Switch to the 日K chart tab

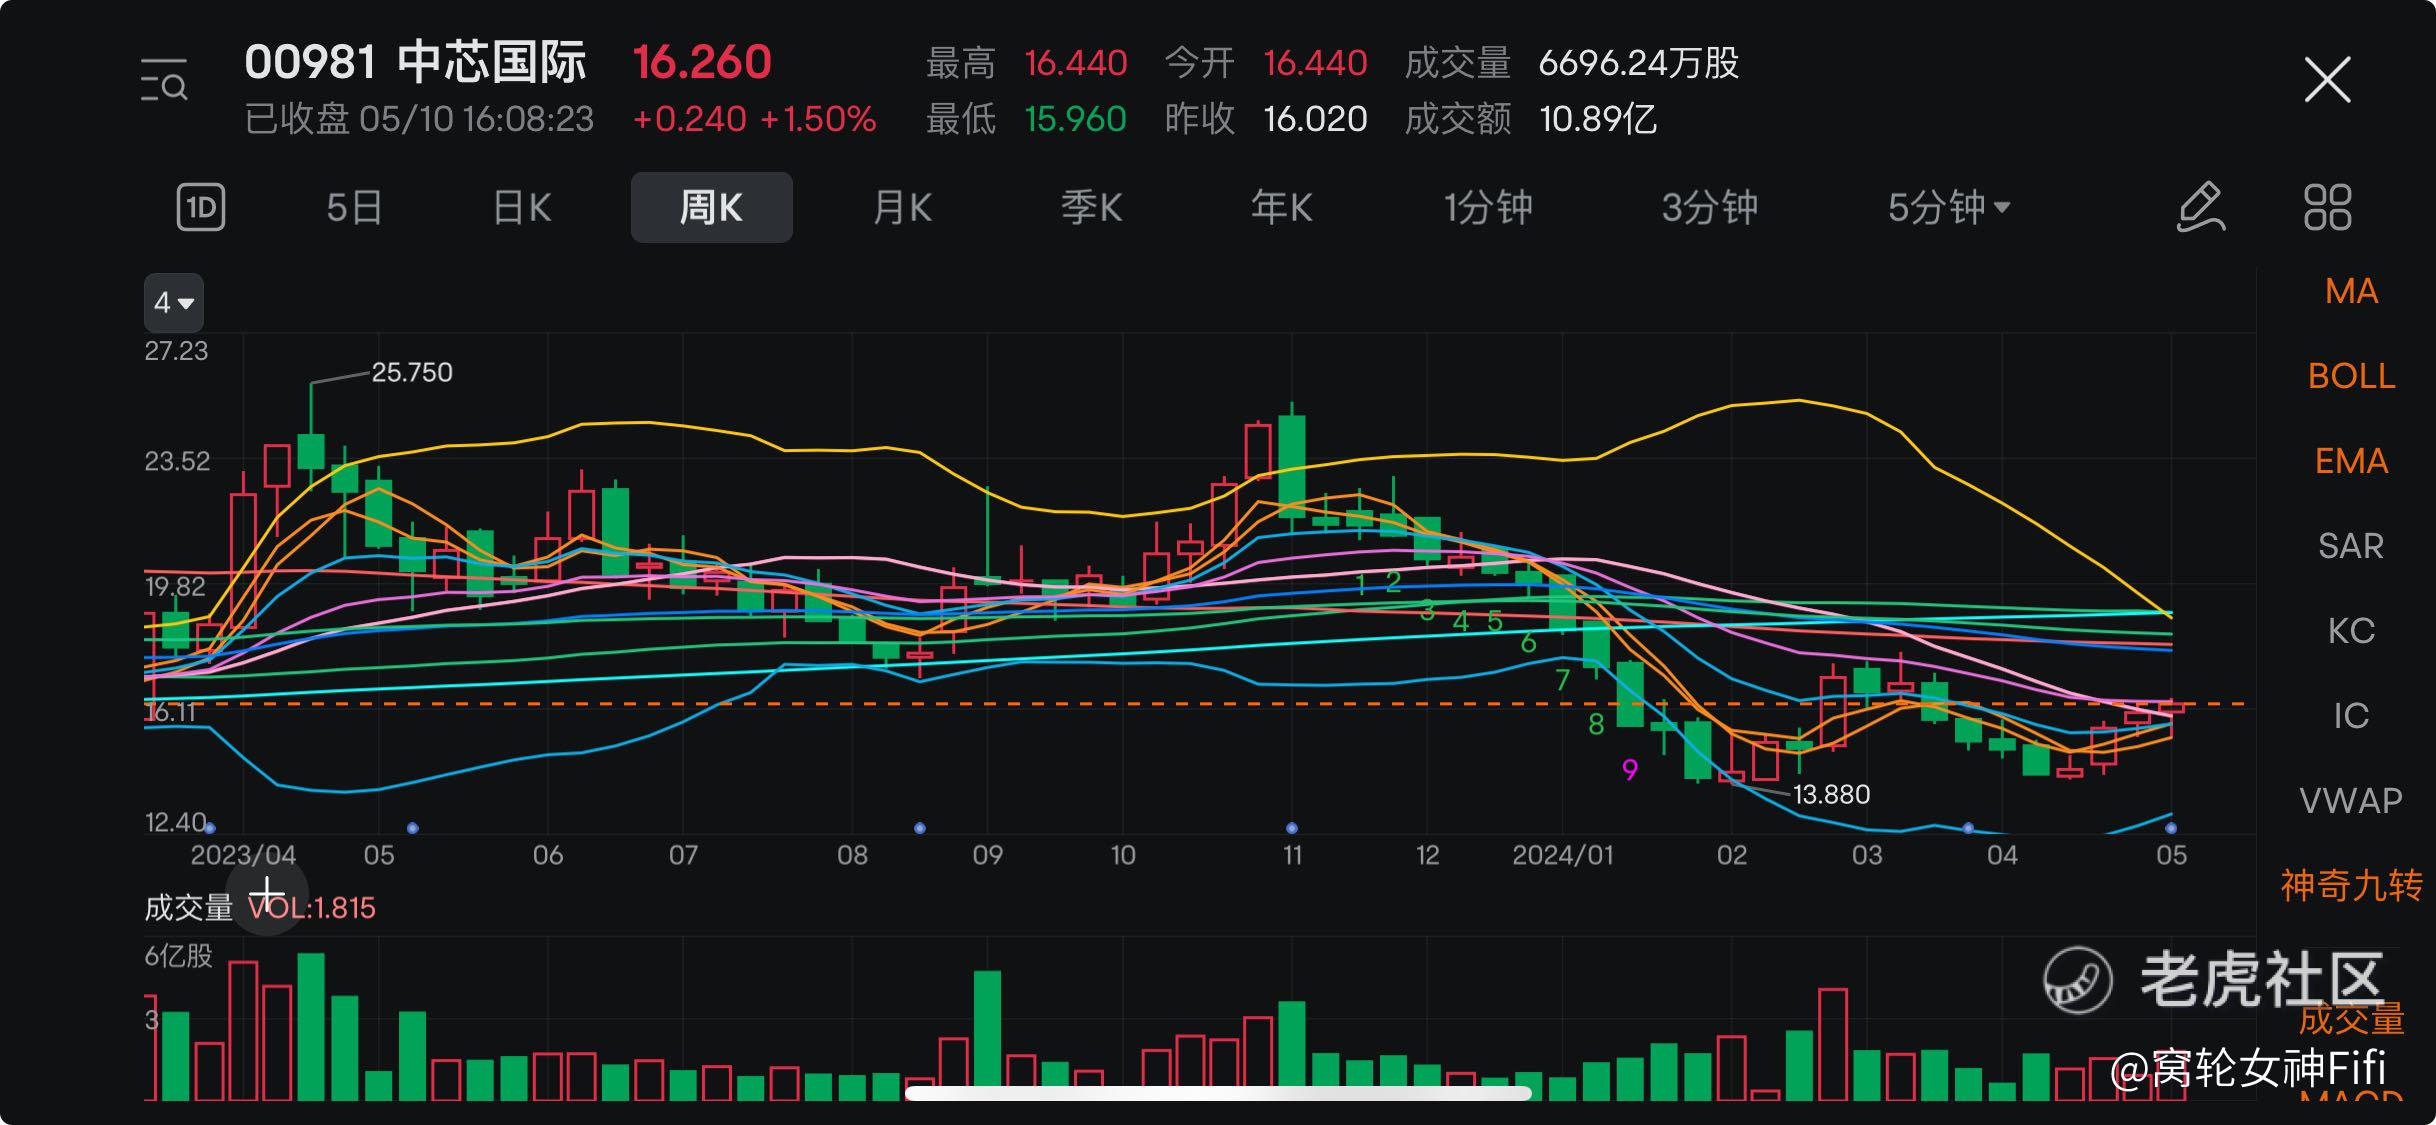[x=522, y=208]
